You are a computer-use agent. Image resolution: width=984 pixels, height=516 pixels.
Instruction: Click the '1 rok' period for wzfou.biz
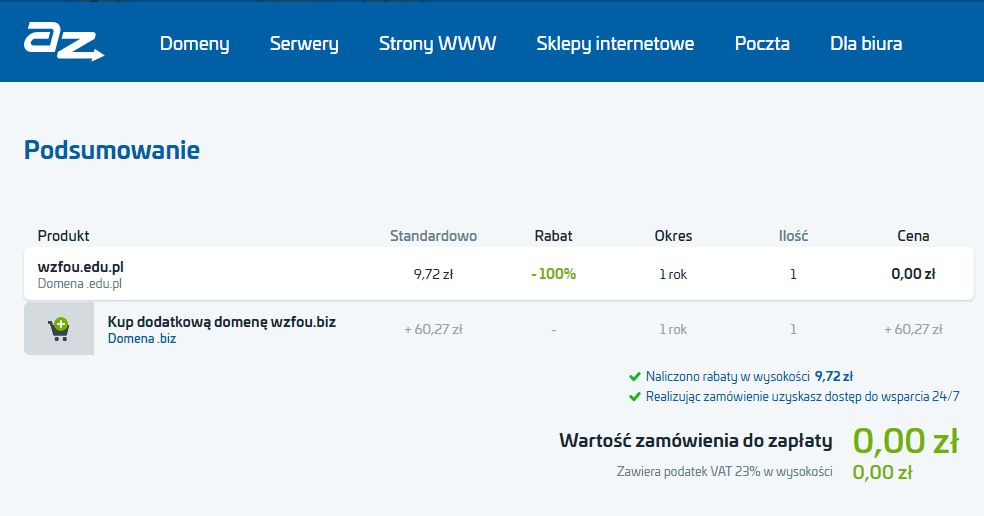(x=673, y=330)
